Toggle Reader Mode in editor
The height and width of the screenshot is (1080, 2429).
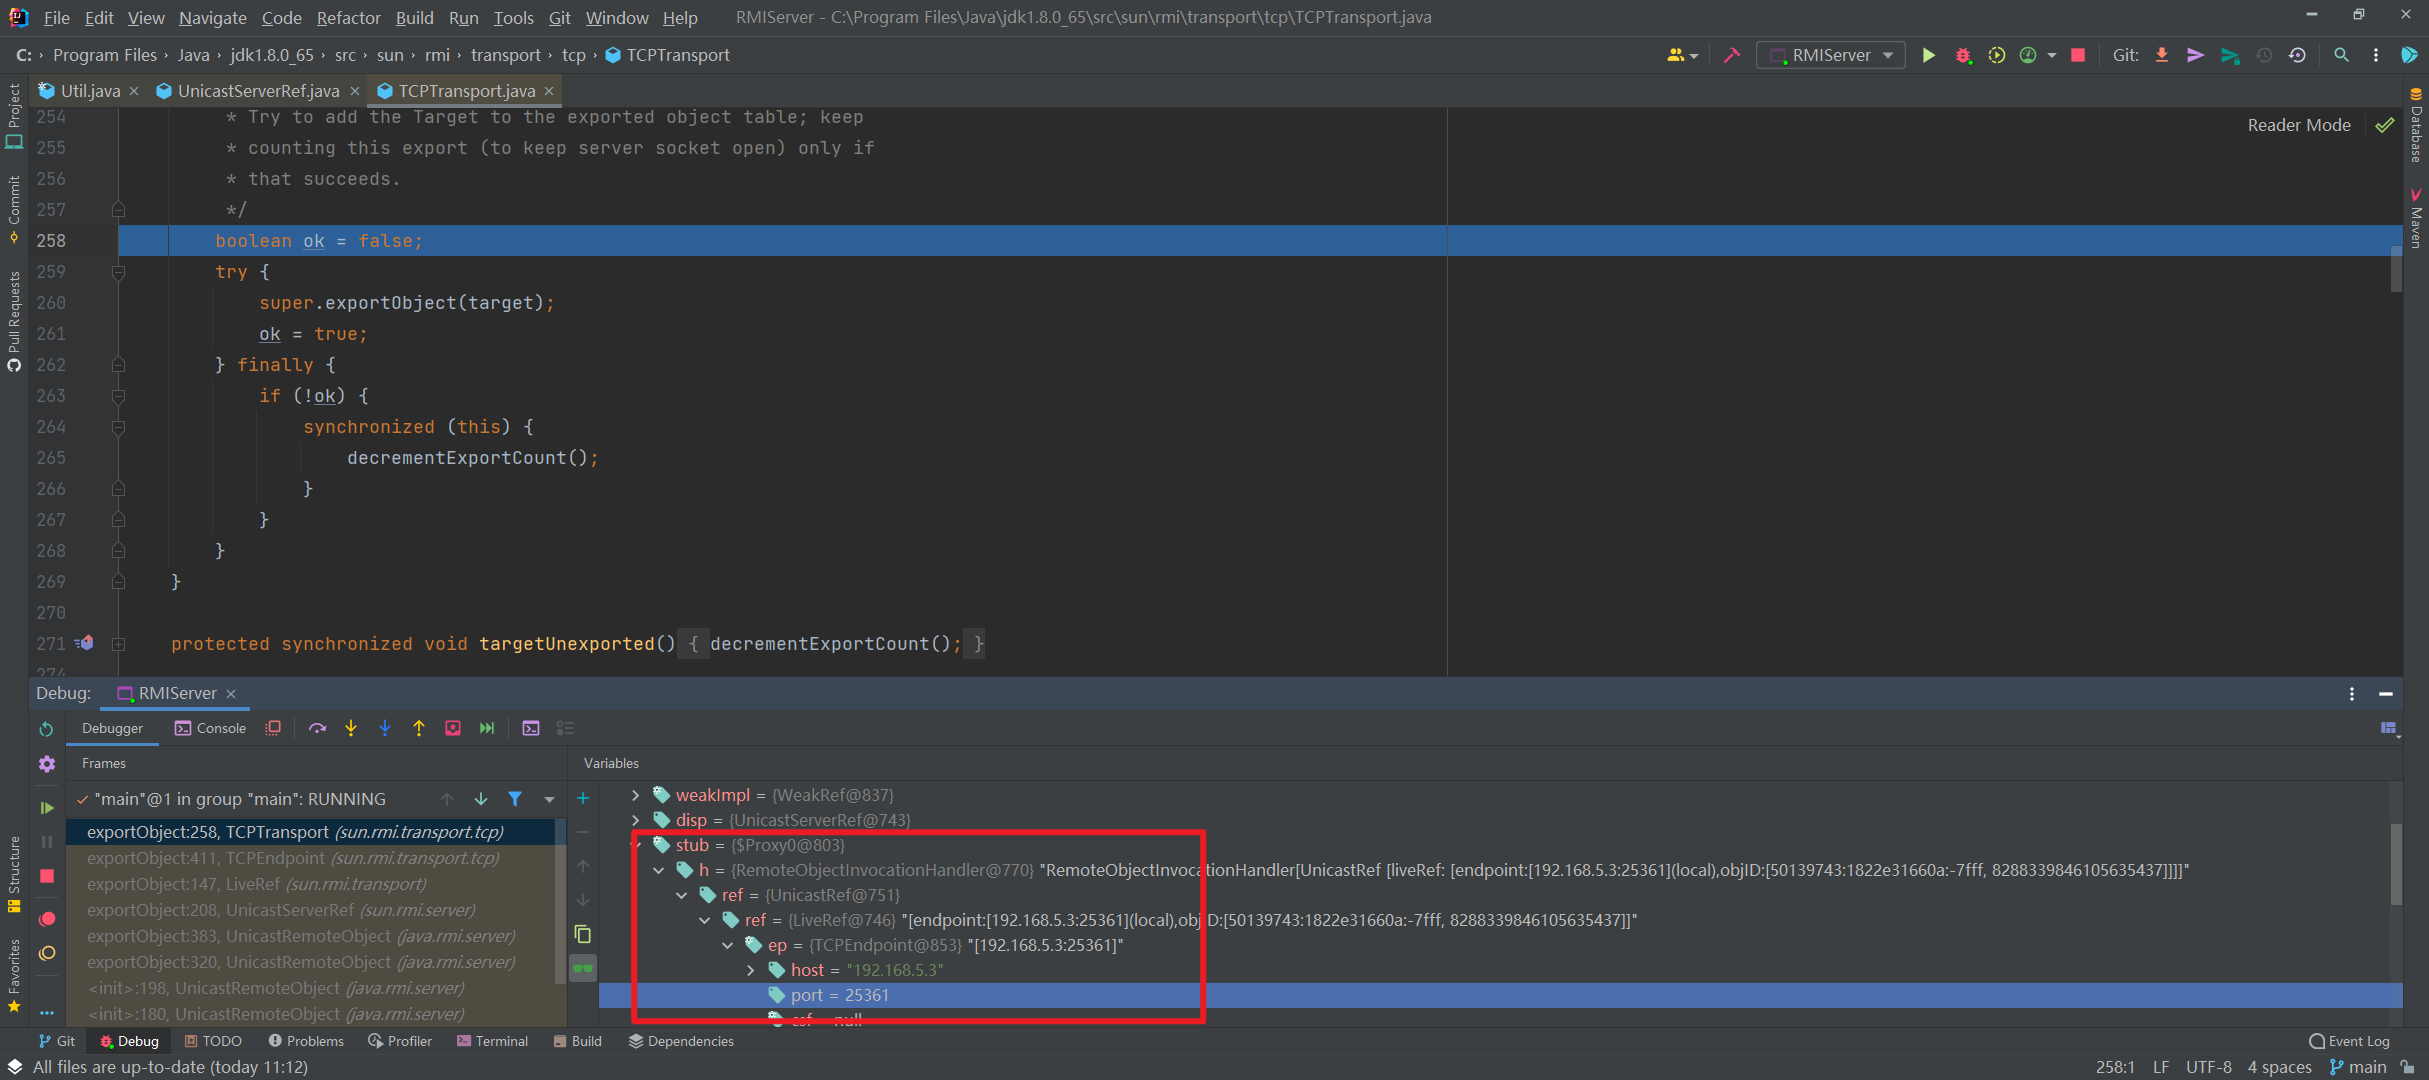click(2298, 125)
